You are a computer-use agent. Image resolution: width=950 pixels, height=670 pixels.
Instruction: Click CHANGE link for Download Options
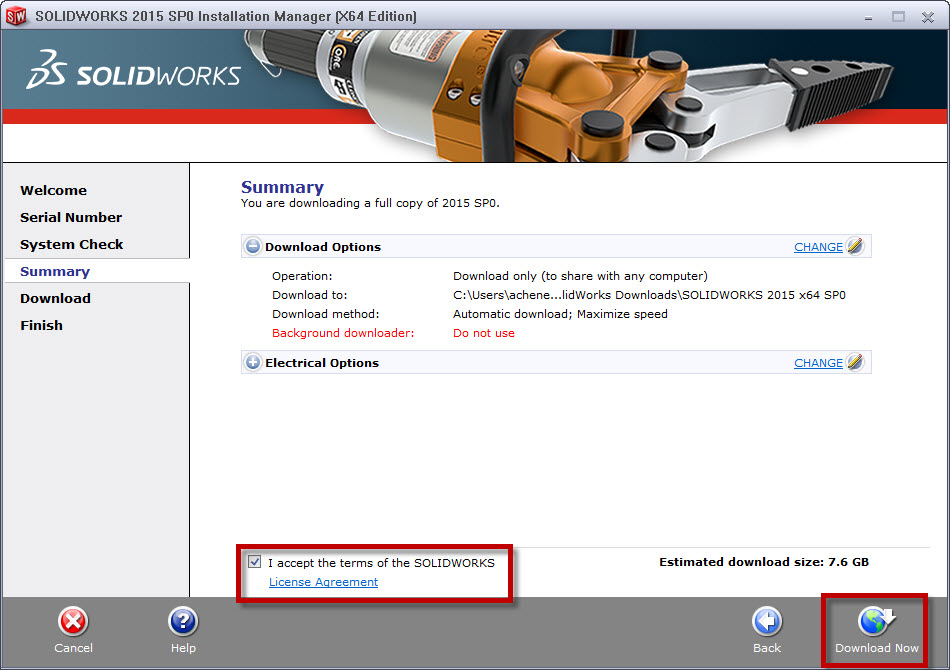click(x=818, y=247)
